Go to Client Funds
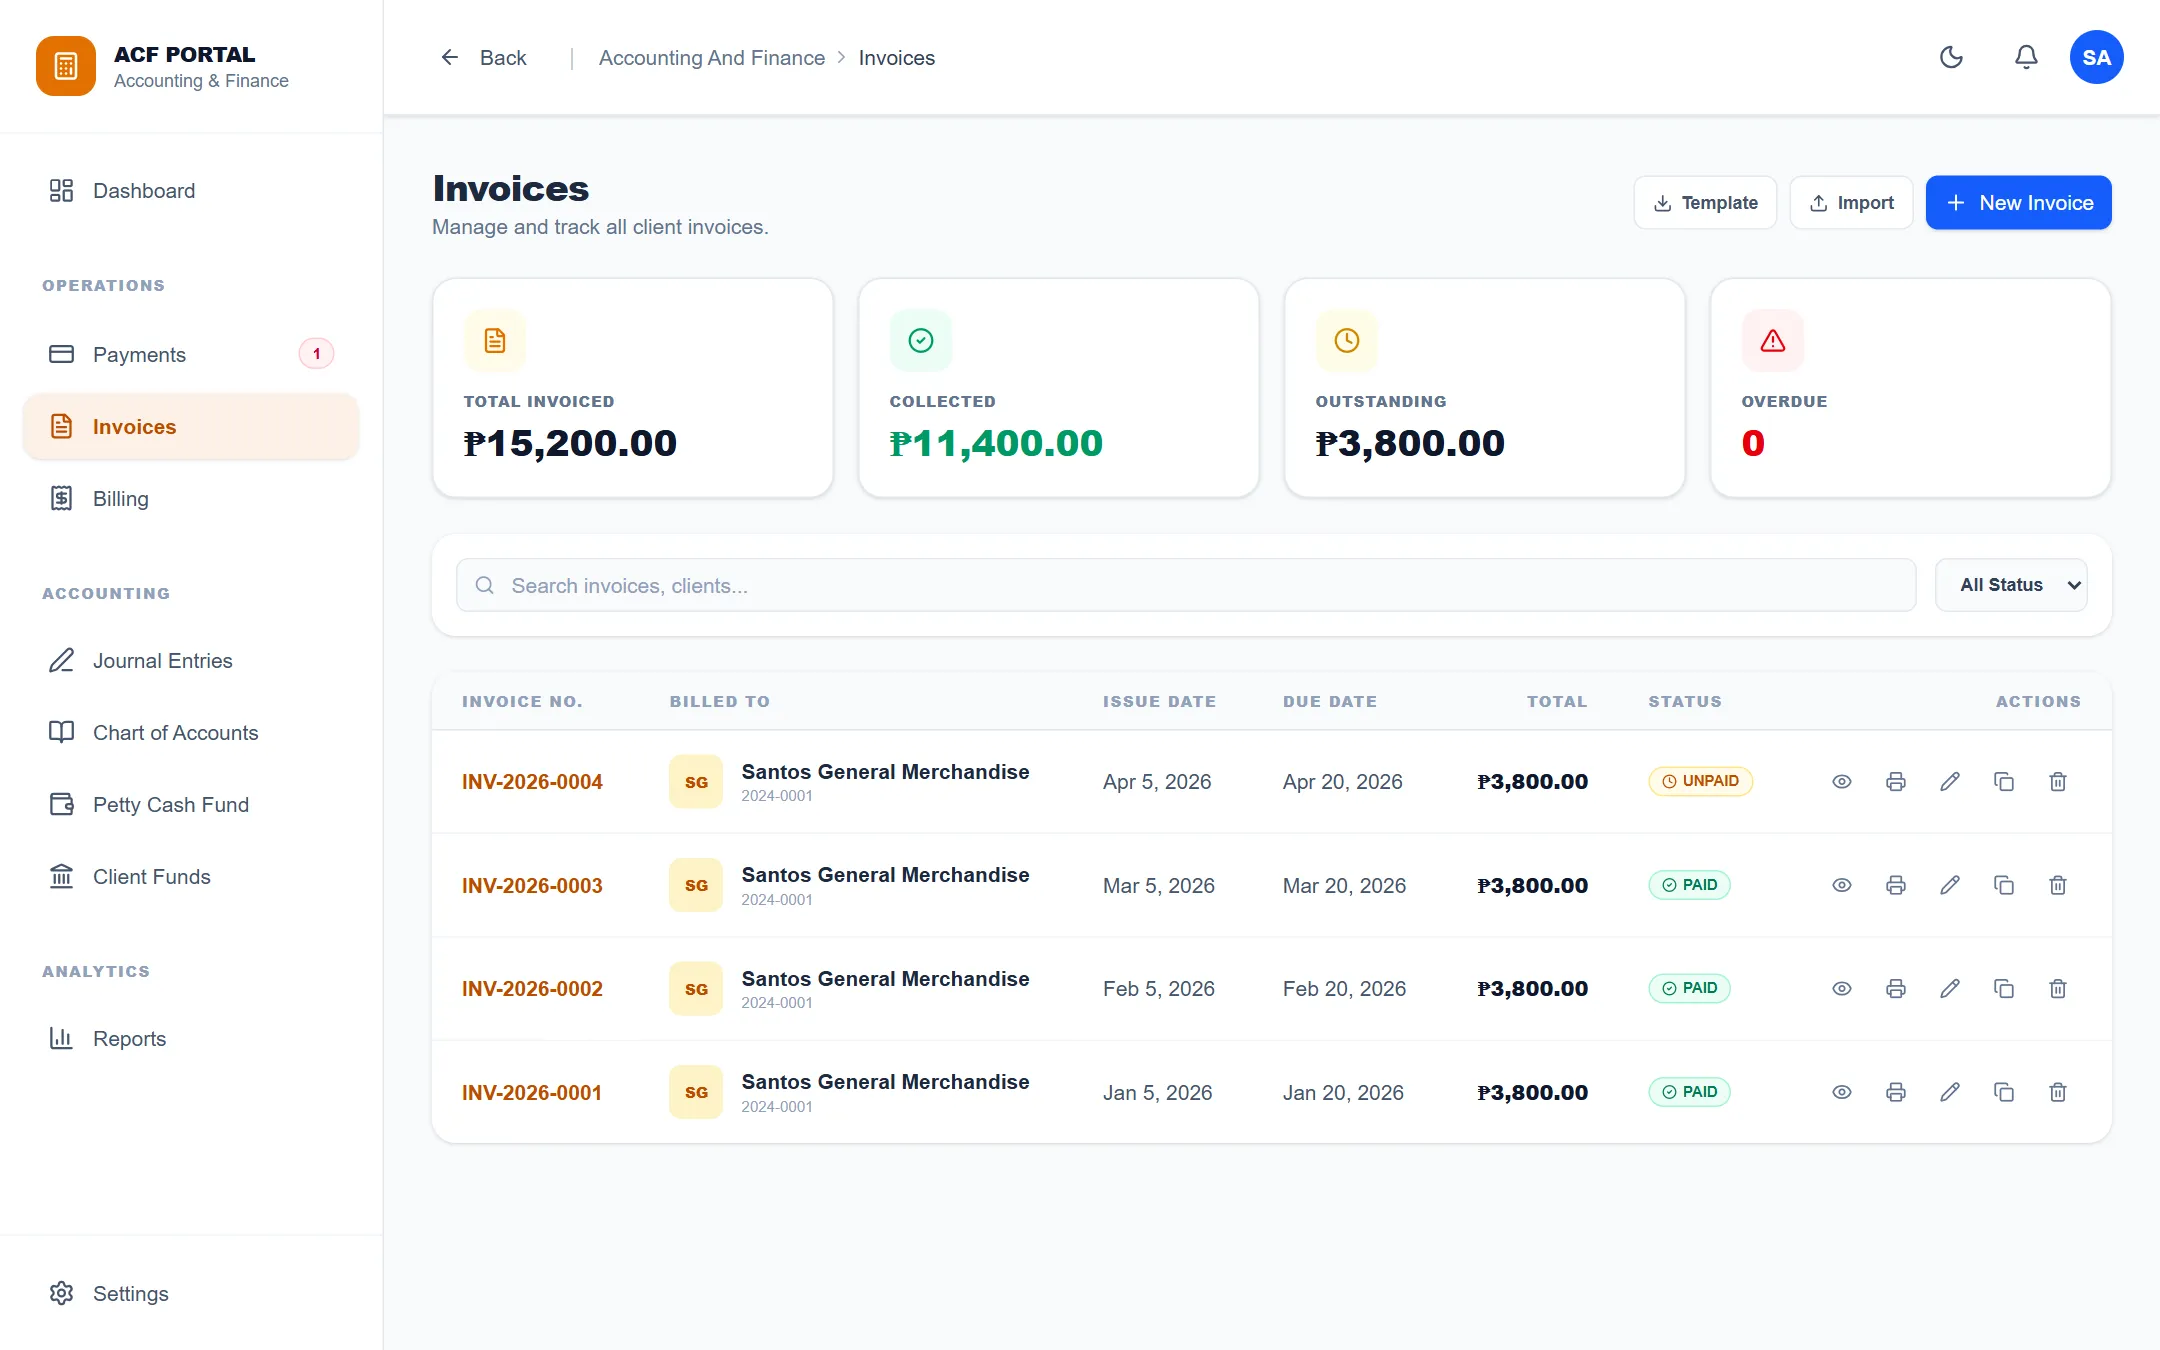The height and width of the screenshot is (1350, 2160). point(190,877)
